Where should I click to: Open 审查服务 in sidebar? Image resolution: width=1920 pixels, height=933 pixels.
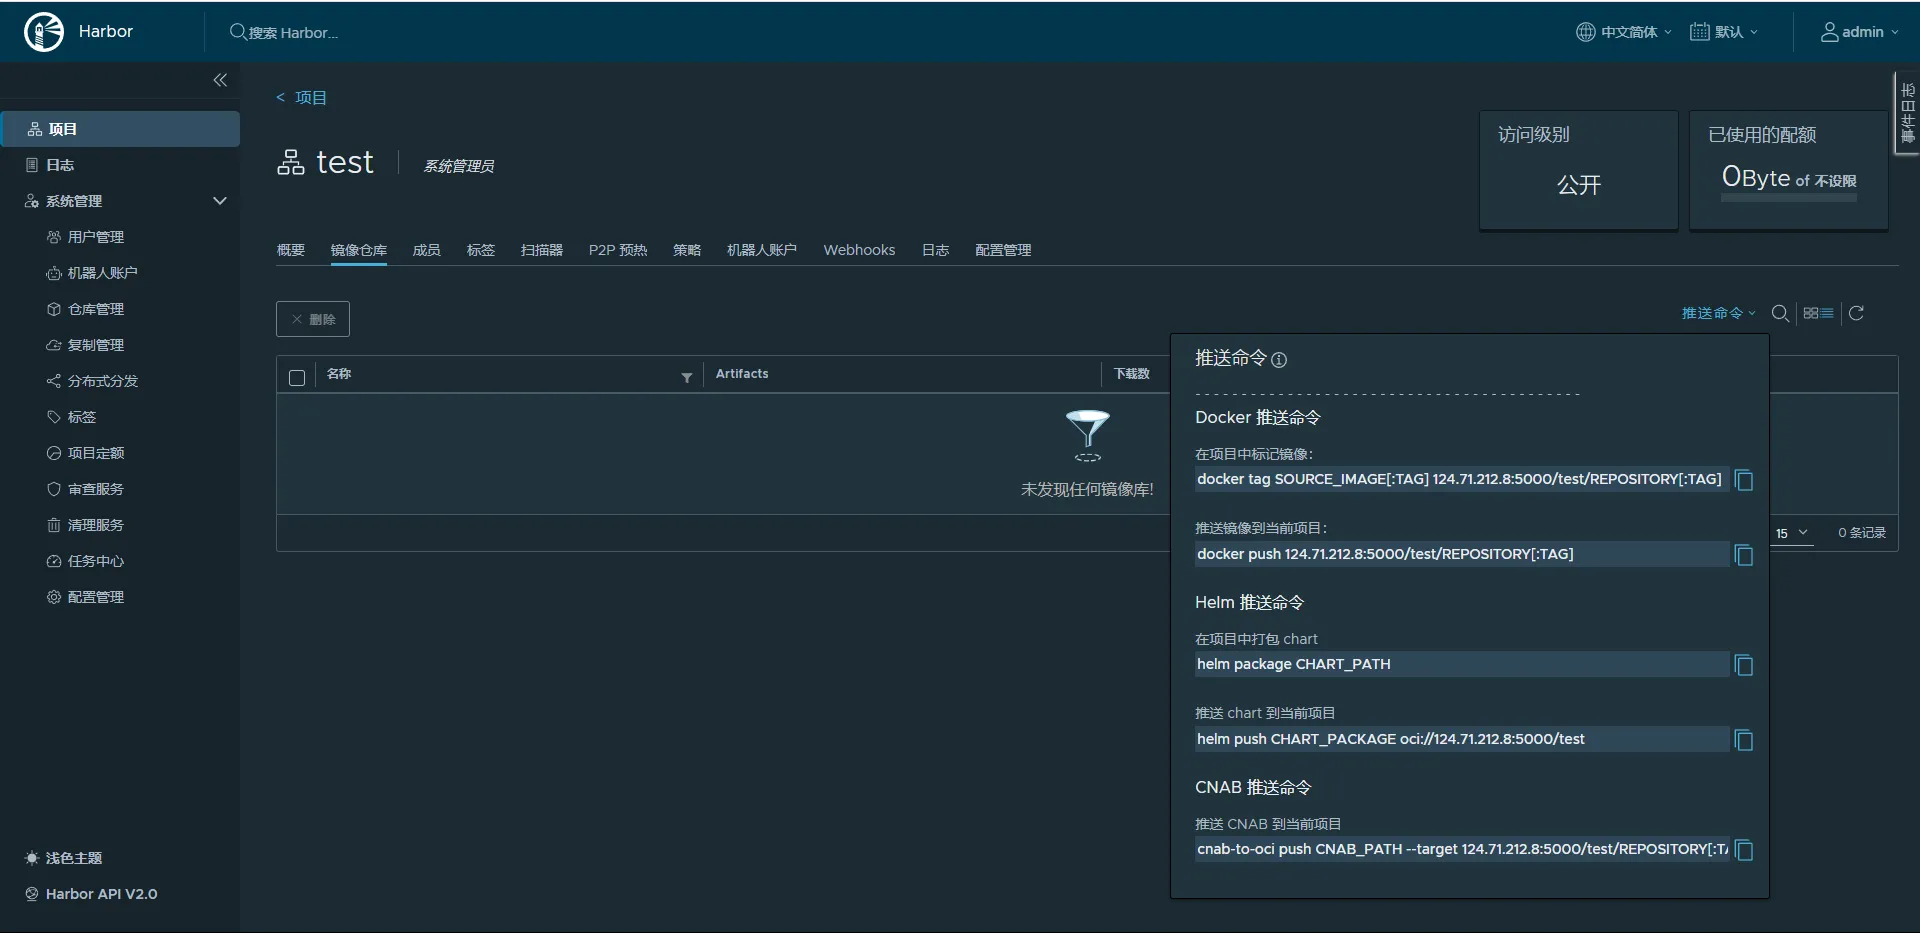click(x=86, y=489)
